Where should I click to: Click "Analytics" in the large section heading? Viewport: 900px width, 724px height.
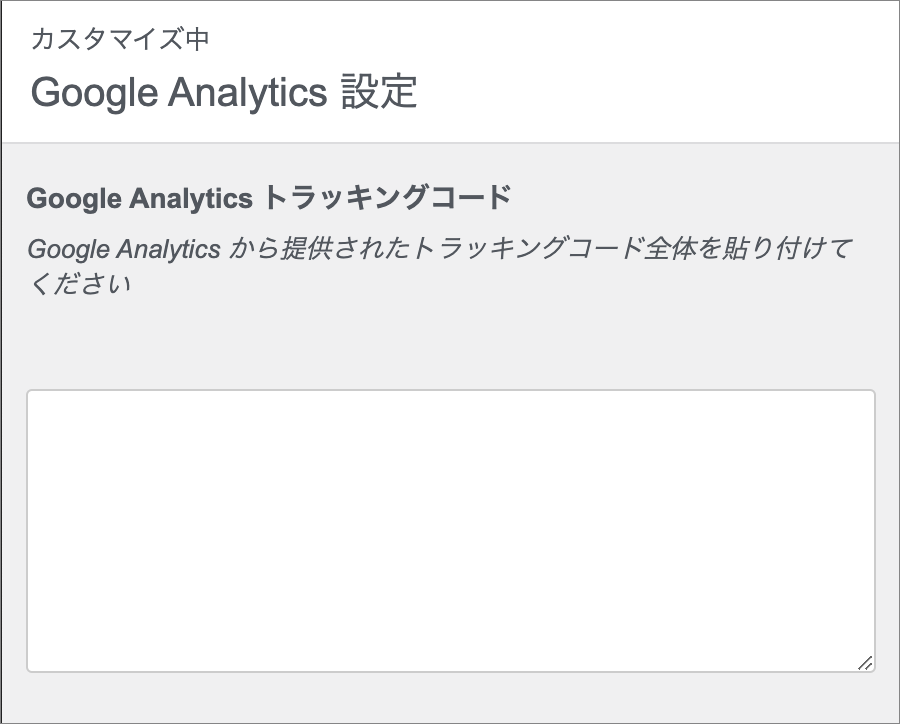coord(248,92)
